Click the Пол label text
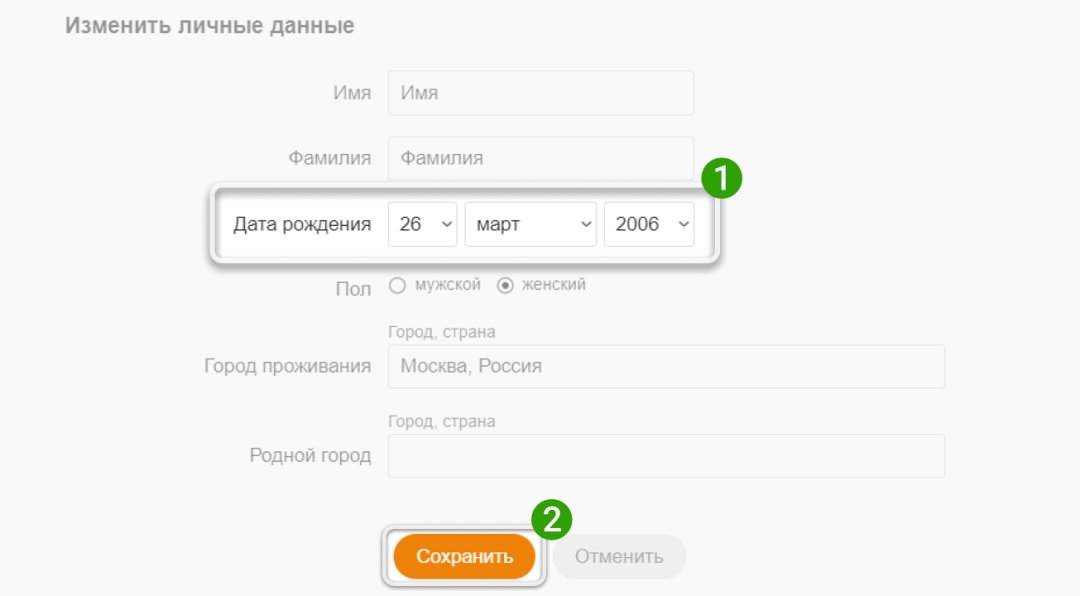Image resolution: width=1080 pixels, height=596 pixels. (353, 289)
